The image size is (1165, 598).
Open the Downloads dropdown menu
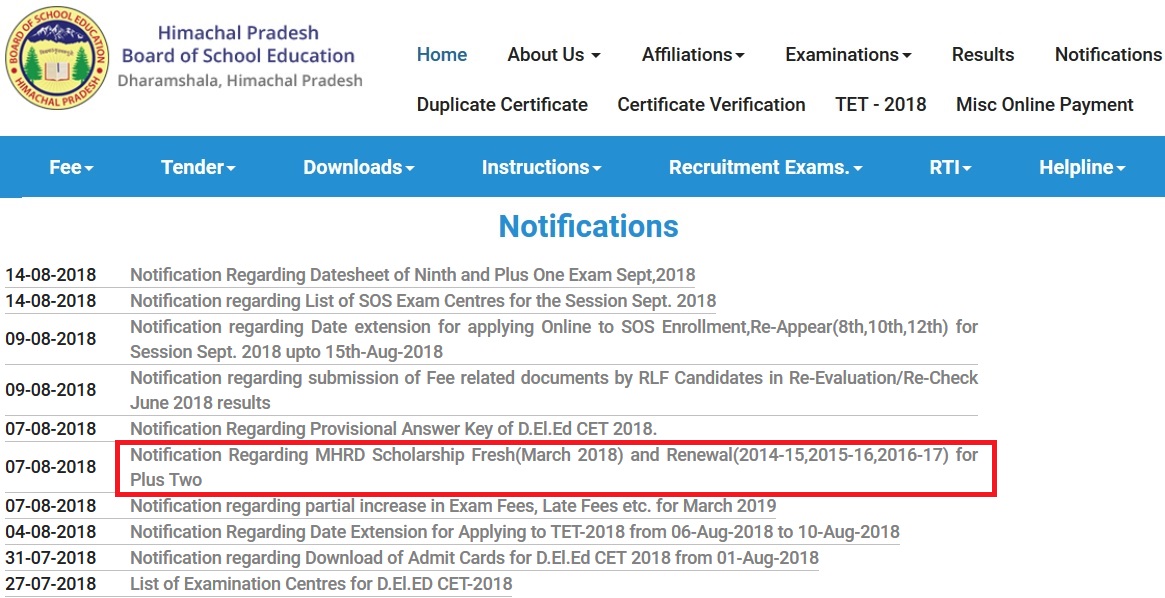[x=359, y=167]
